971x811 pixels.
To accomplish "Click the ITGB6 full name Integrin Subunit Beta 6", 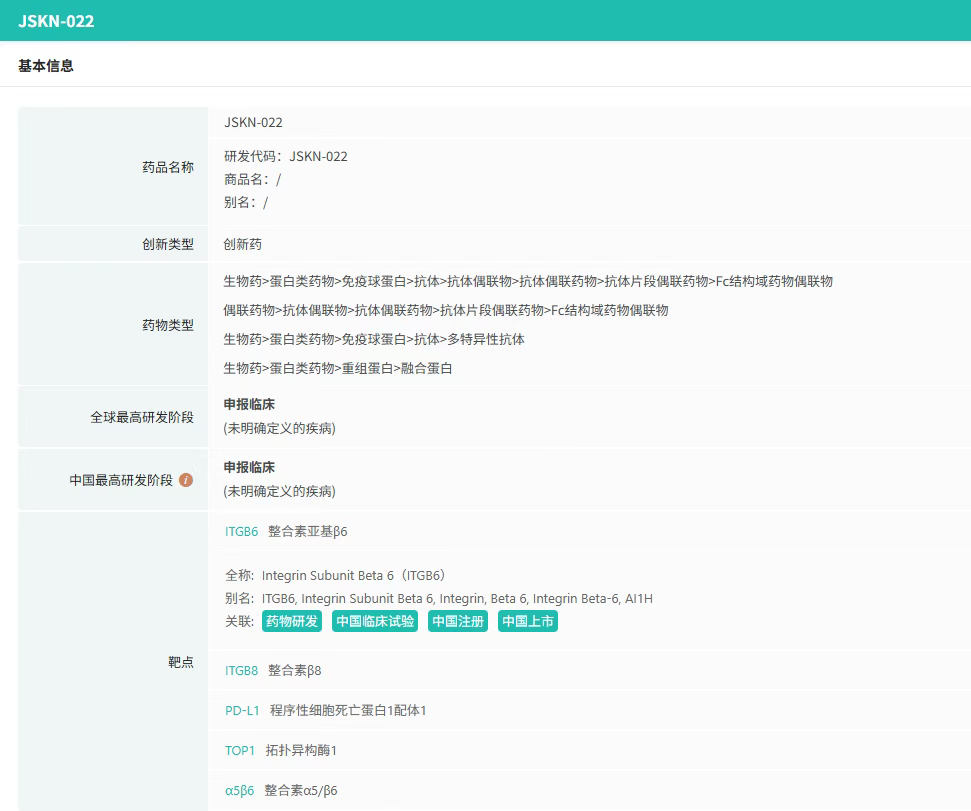I will coord(353,575).
